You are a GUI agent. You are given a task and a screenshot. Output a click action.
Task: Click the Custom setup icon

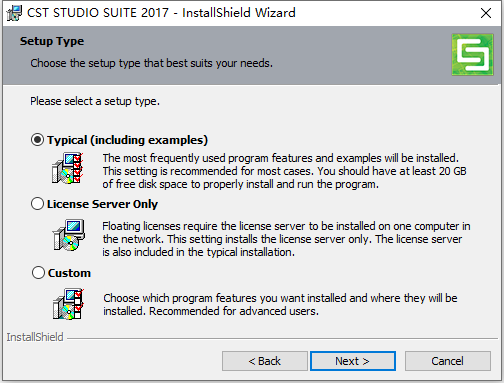[x=68, y=303]
